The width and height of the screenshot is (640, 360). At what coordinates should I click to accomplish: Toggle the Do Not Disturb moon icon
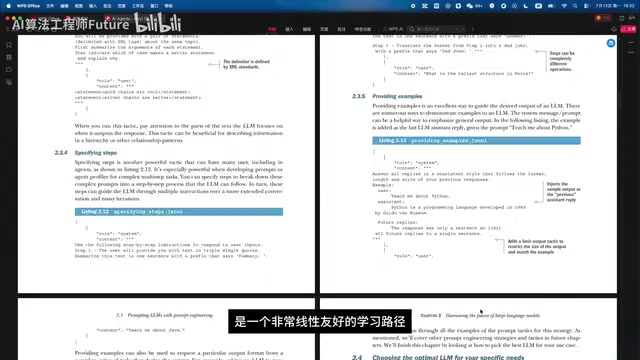point(525,6)
